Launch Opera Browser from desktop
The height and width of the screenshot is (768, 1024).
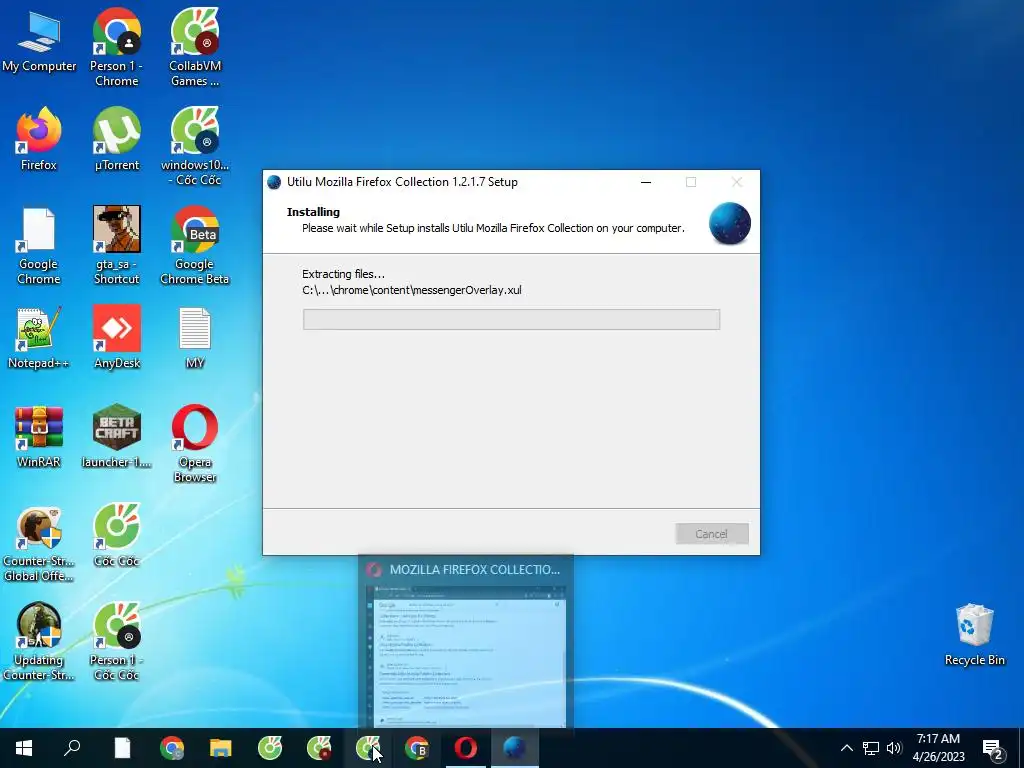click(195, 444)
